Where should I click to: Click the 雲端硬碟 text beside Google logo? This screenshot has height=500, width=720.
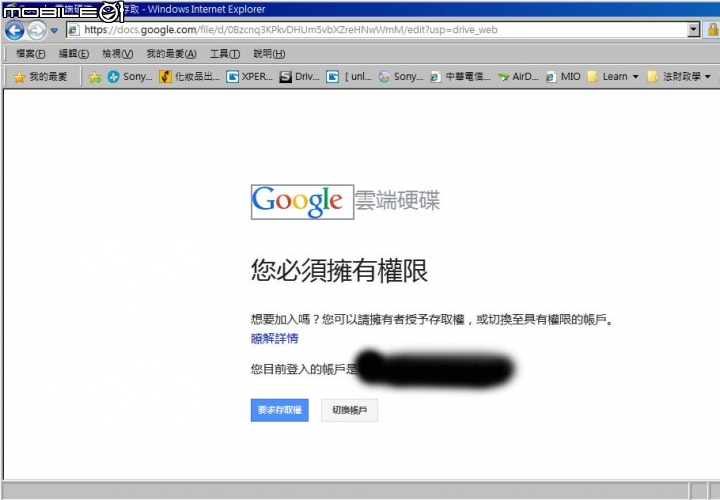coord(398,200)
